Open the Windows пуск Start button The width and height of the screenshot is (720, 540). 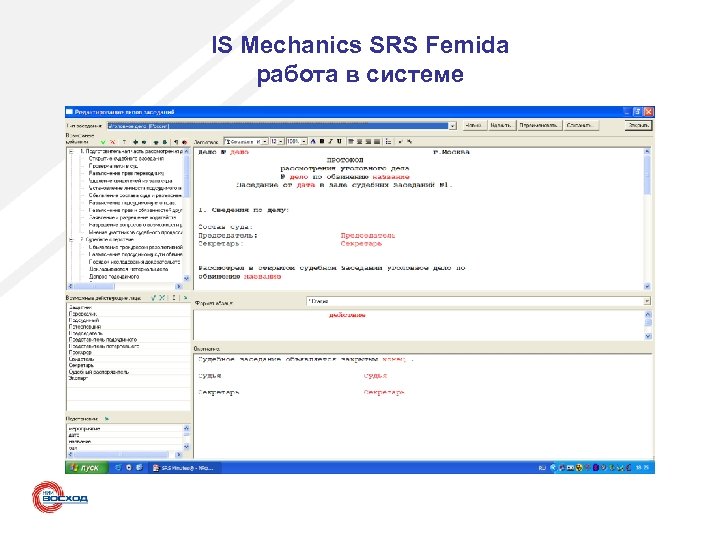pos(86,467)
